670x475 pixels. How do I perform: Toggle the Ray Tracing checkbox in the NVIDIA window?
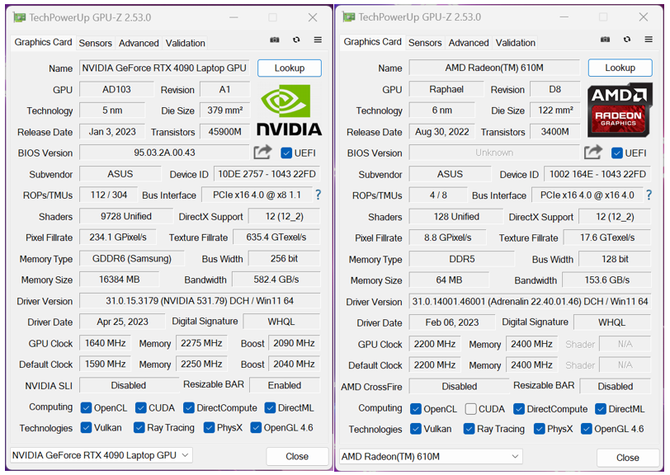139,428
